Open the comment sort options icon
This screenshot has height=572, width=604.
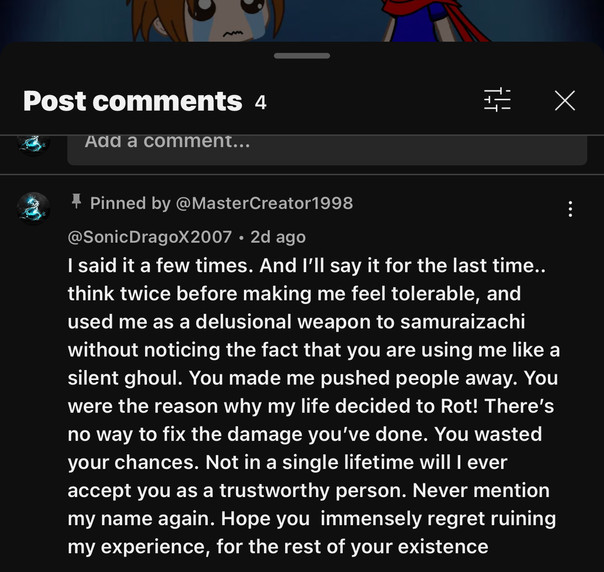497,100
